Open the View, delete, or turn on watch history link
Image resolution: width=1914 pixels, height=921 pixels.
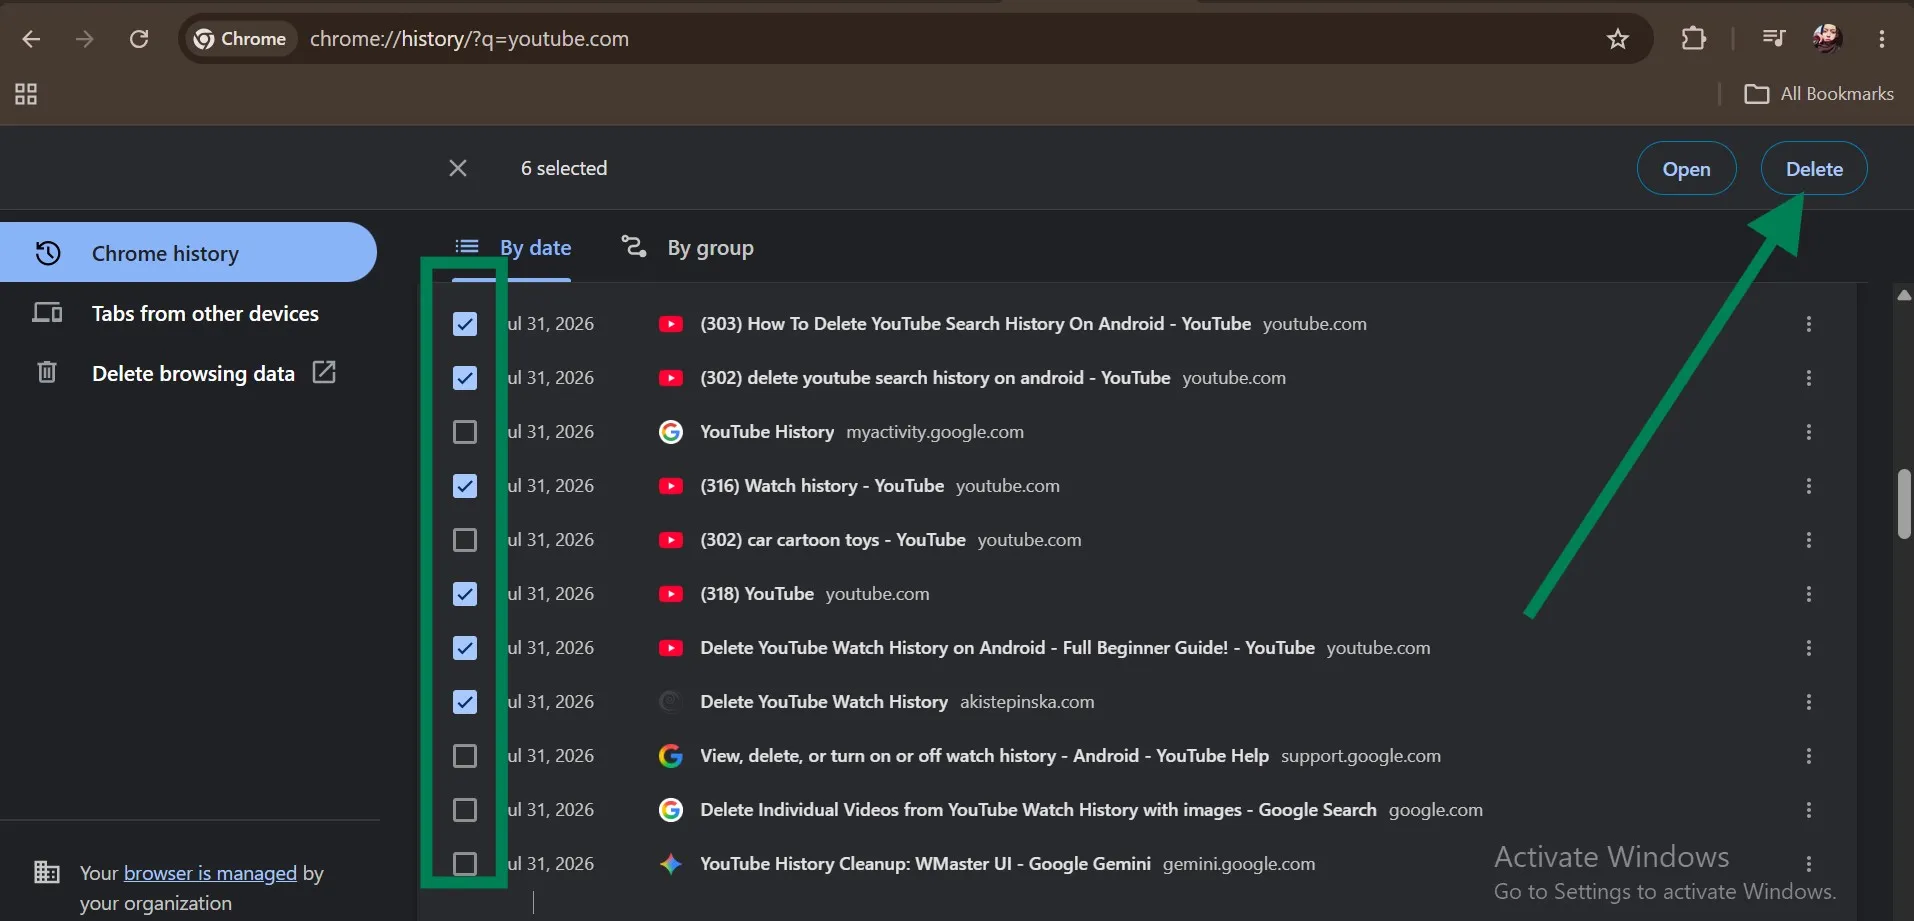(x=984, y=756)
